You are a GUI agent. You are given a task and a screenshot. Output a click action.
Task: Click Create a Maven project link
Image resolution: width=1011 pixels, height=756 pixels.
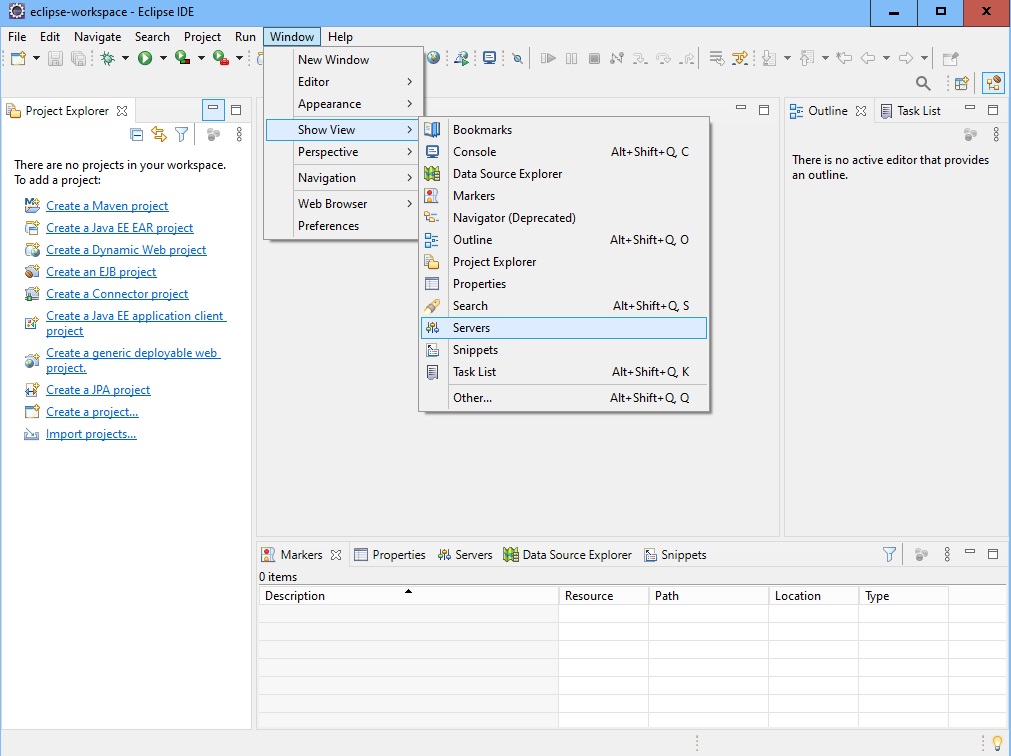(x=107, y=206)
